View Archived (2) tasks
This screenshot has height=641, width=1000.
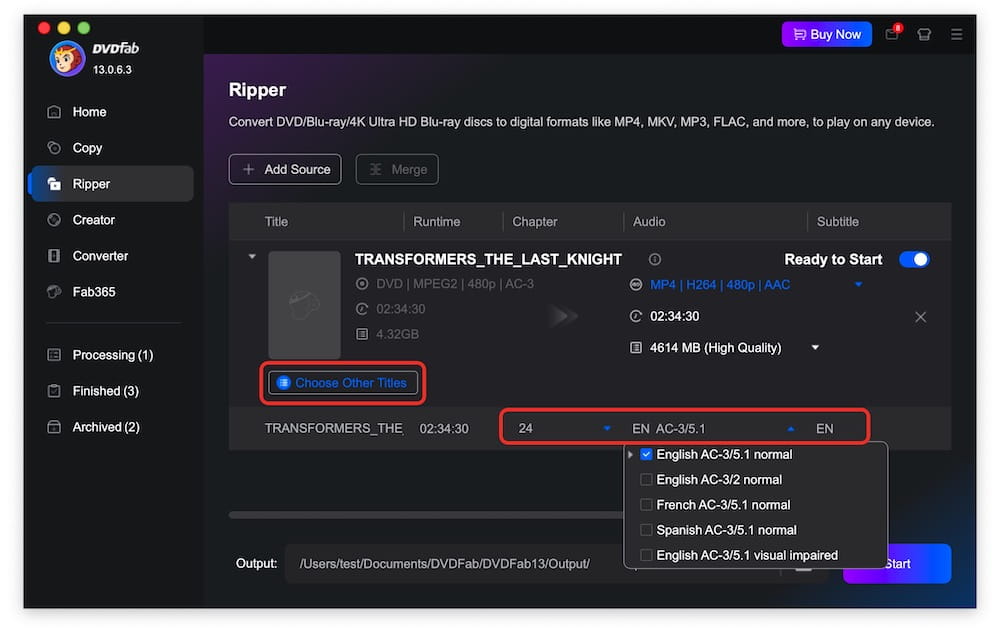click(x=106, y=427)
